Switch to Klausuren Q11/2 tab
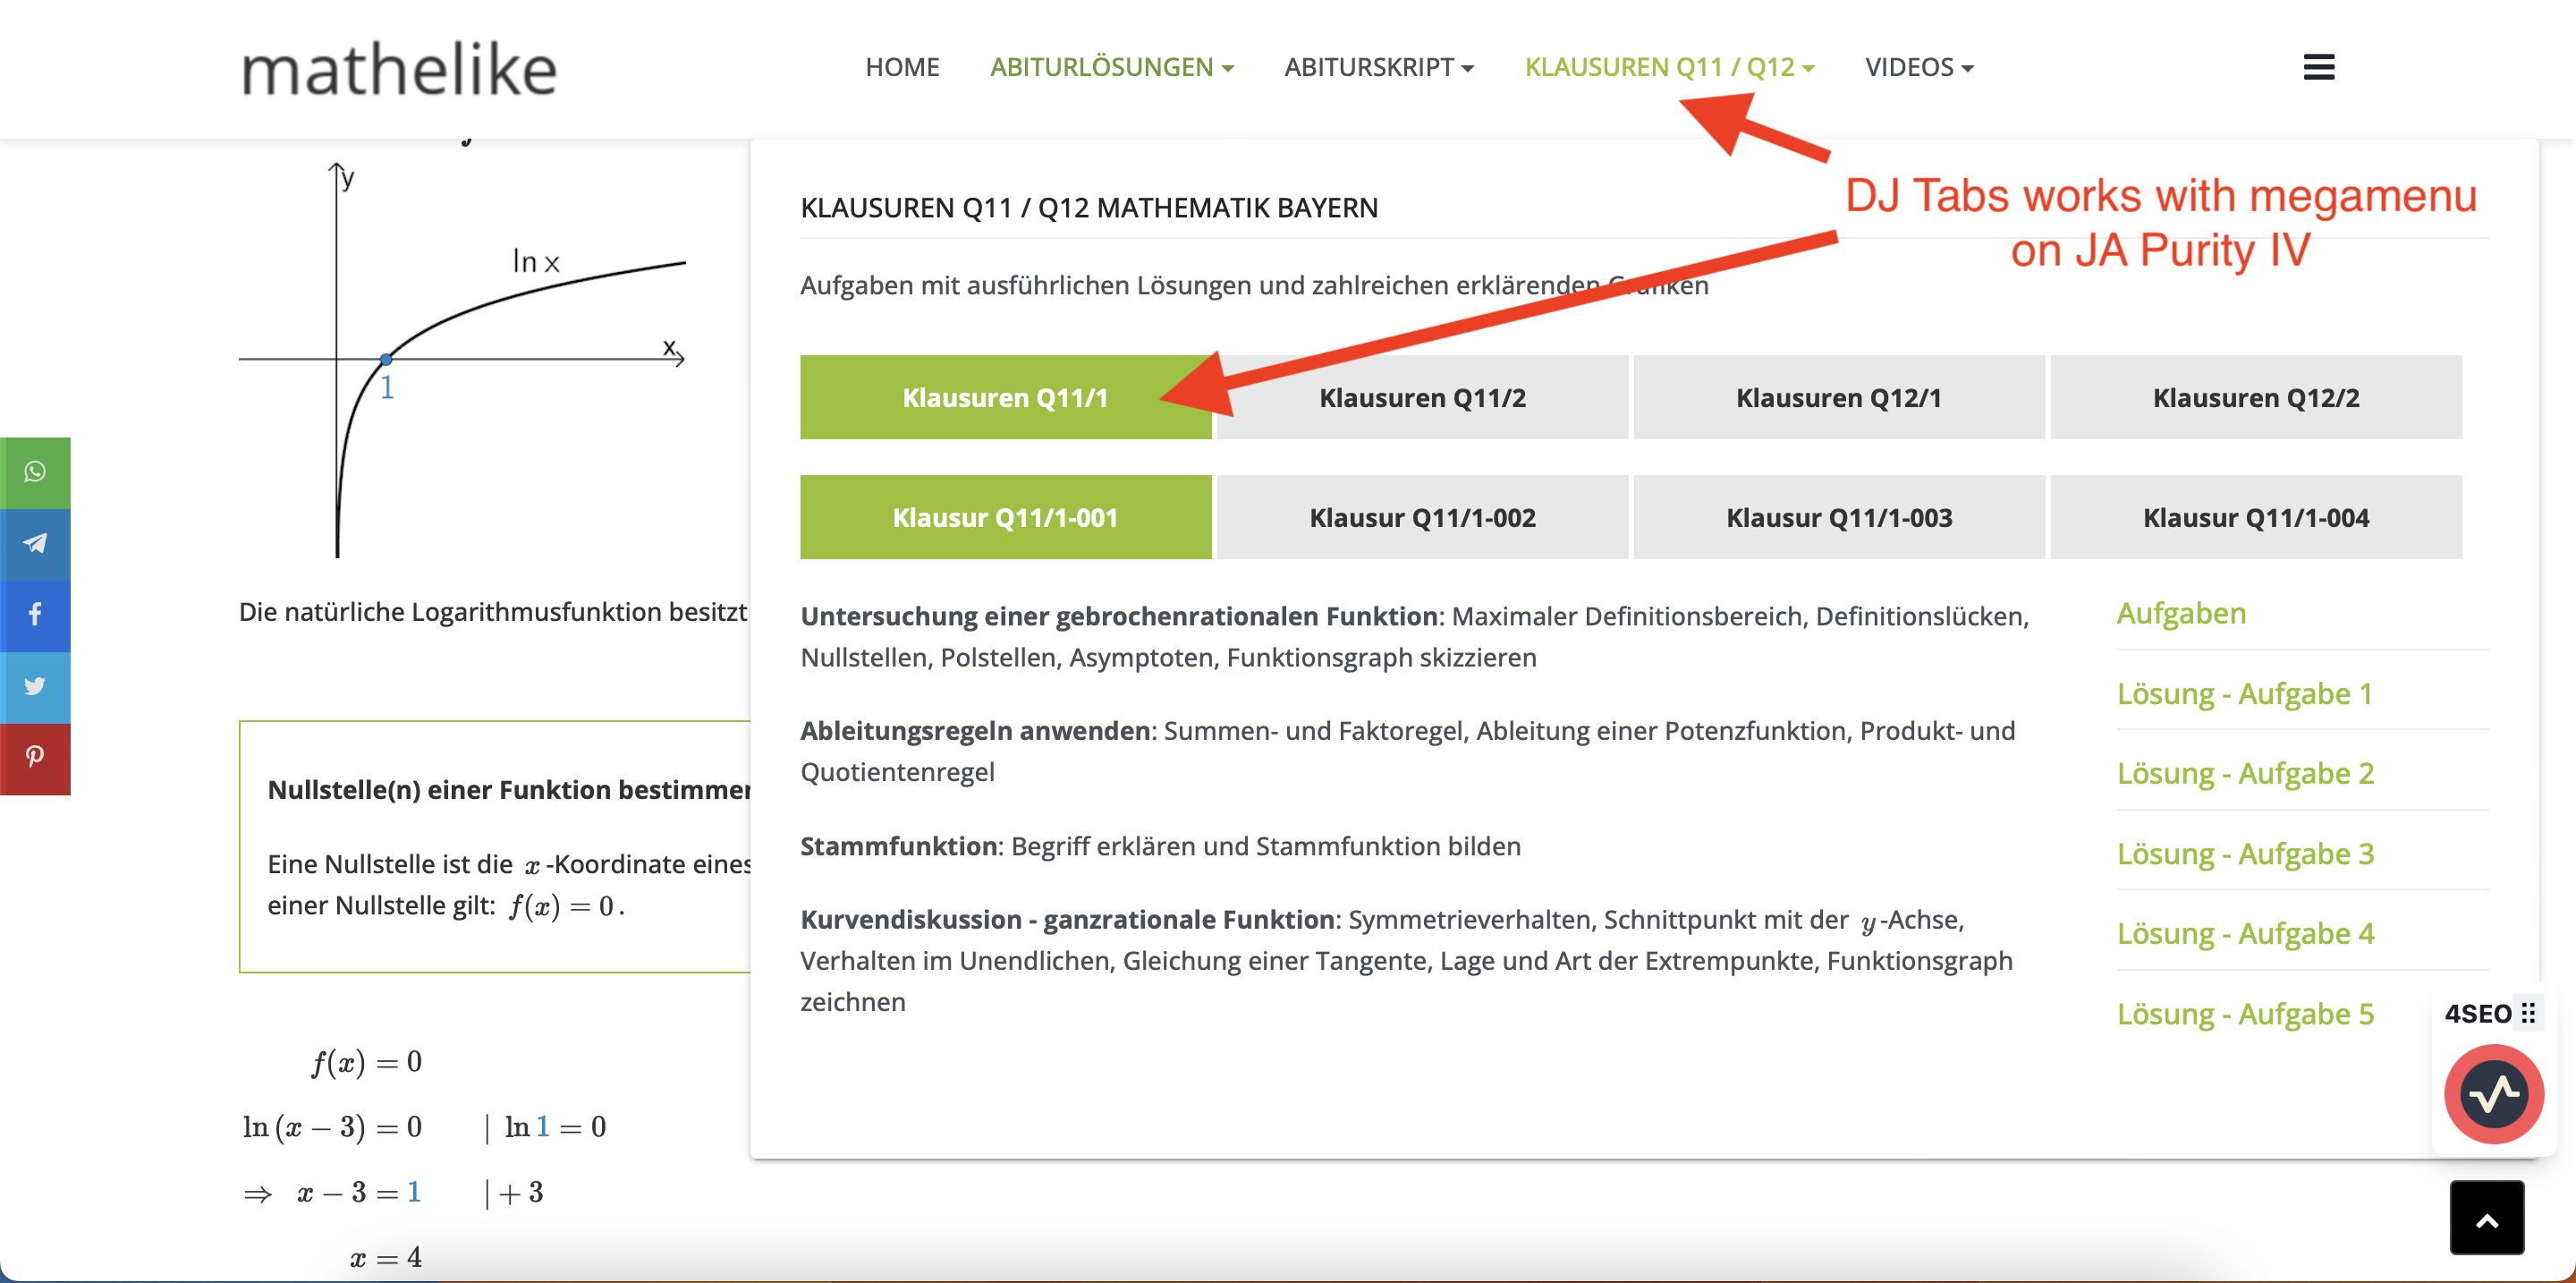The image size is (2576, 1283). 1421,398
